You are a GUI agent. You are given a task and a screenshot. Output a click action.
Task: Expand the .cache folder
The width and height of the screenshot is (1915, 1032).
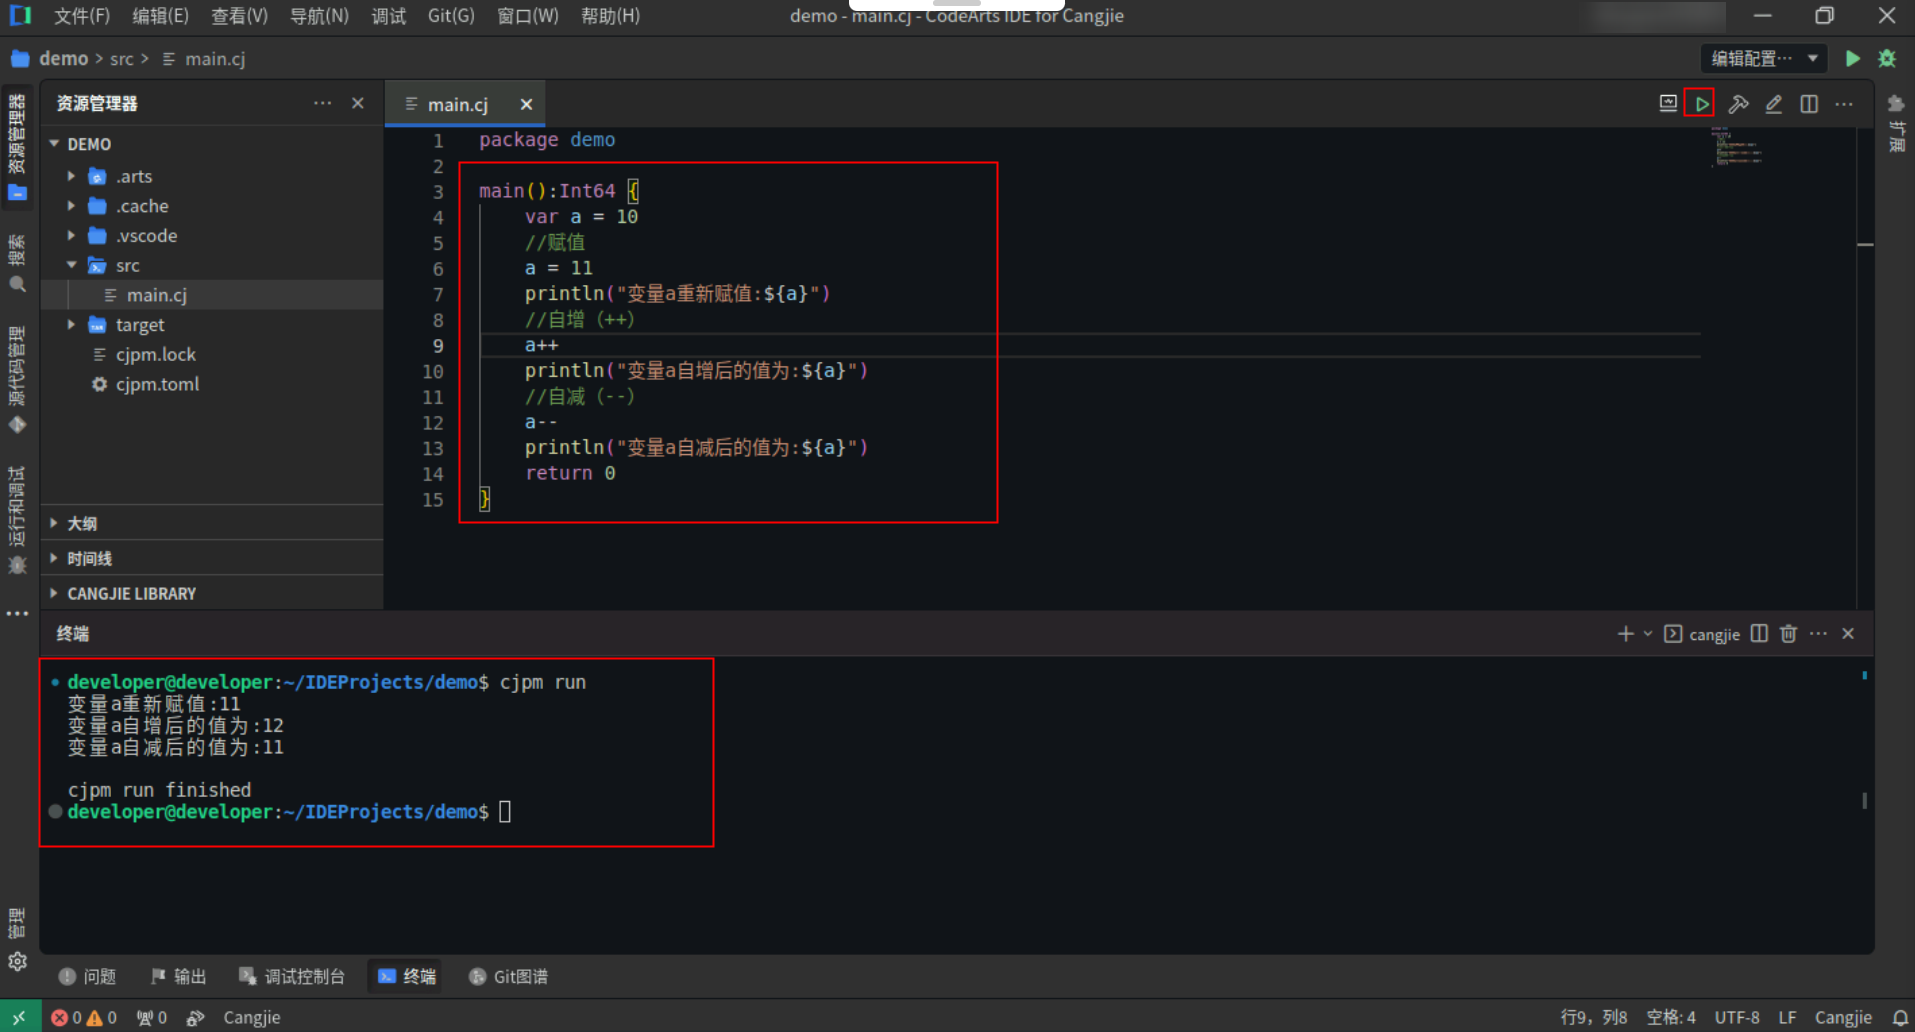[71, 206]
